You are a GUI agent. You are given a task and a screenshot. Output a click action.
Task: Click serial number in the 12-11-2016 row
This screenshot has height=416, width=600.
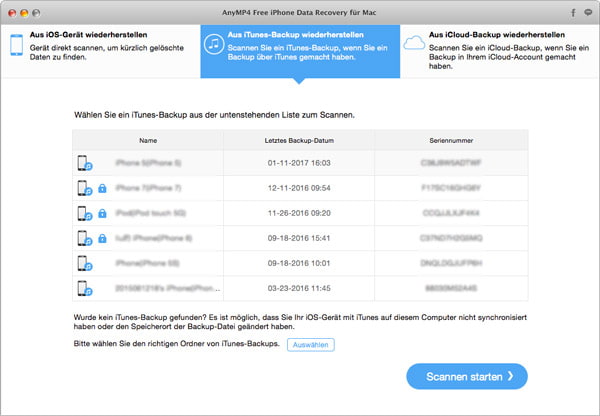pyautogui.click(x=451, y=188)
